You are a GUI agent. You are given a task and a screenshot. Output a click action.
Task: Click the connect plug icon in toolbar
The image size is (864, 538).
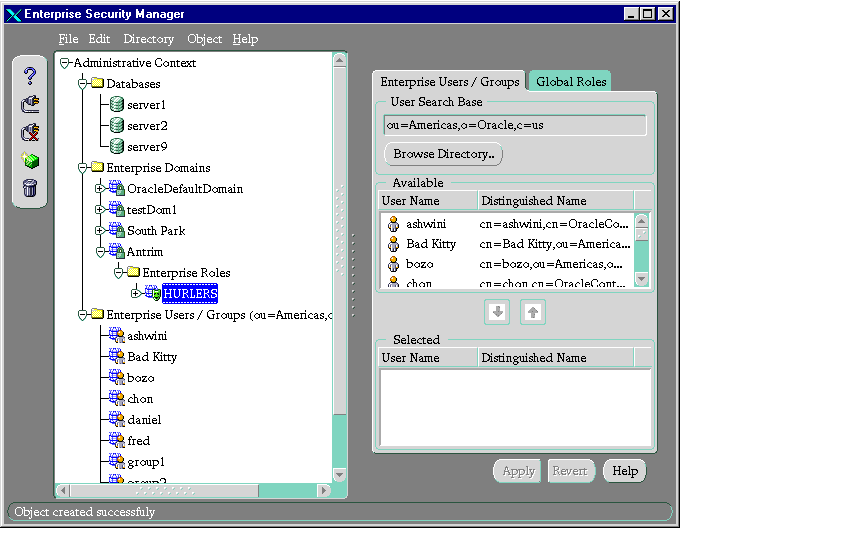coord(30,103)
